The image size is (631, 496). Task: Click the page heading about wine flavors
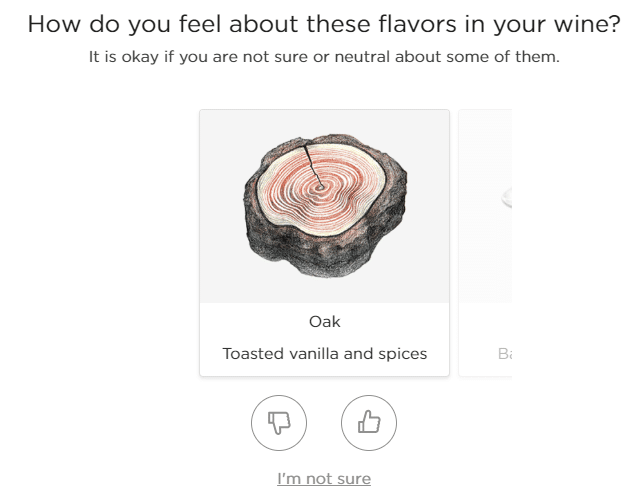324,24
